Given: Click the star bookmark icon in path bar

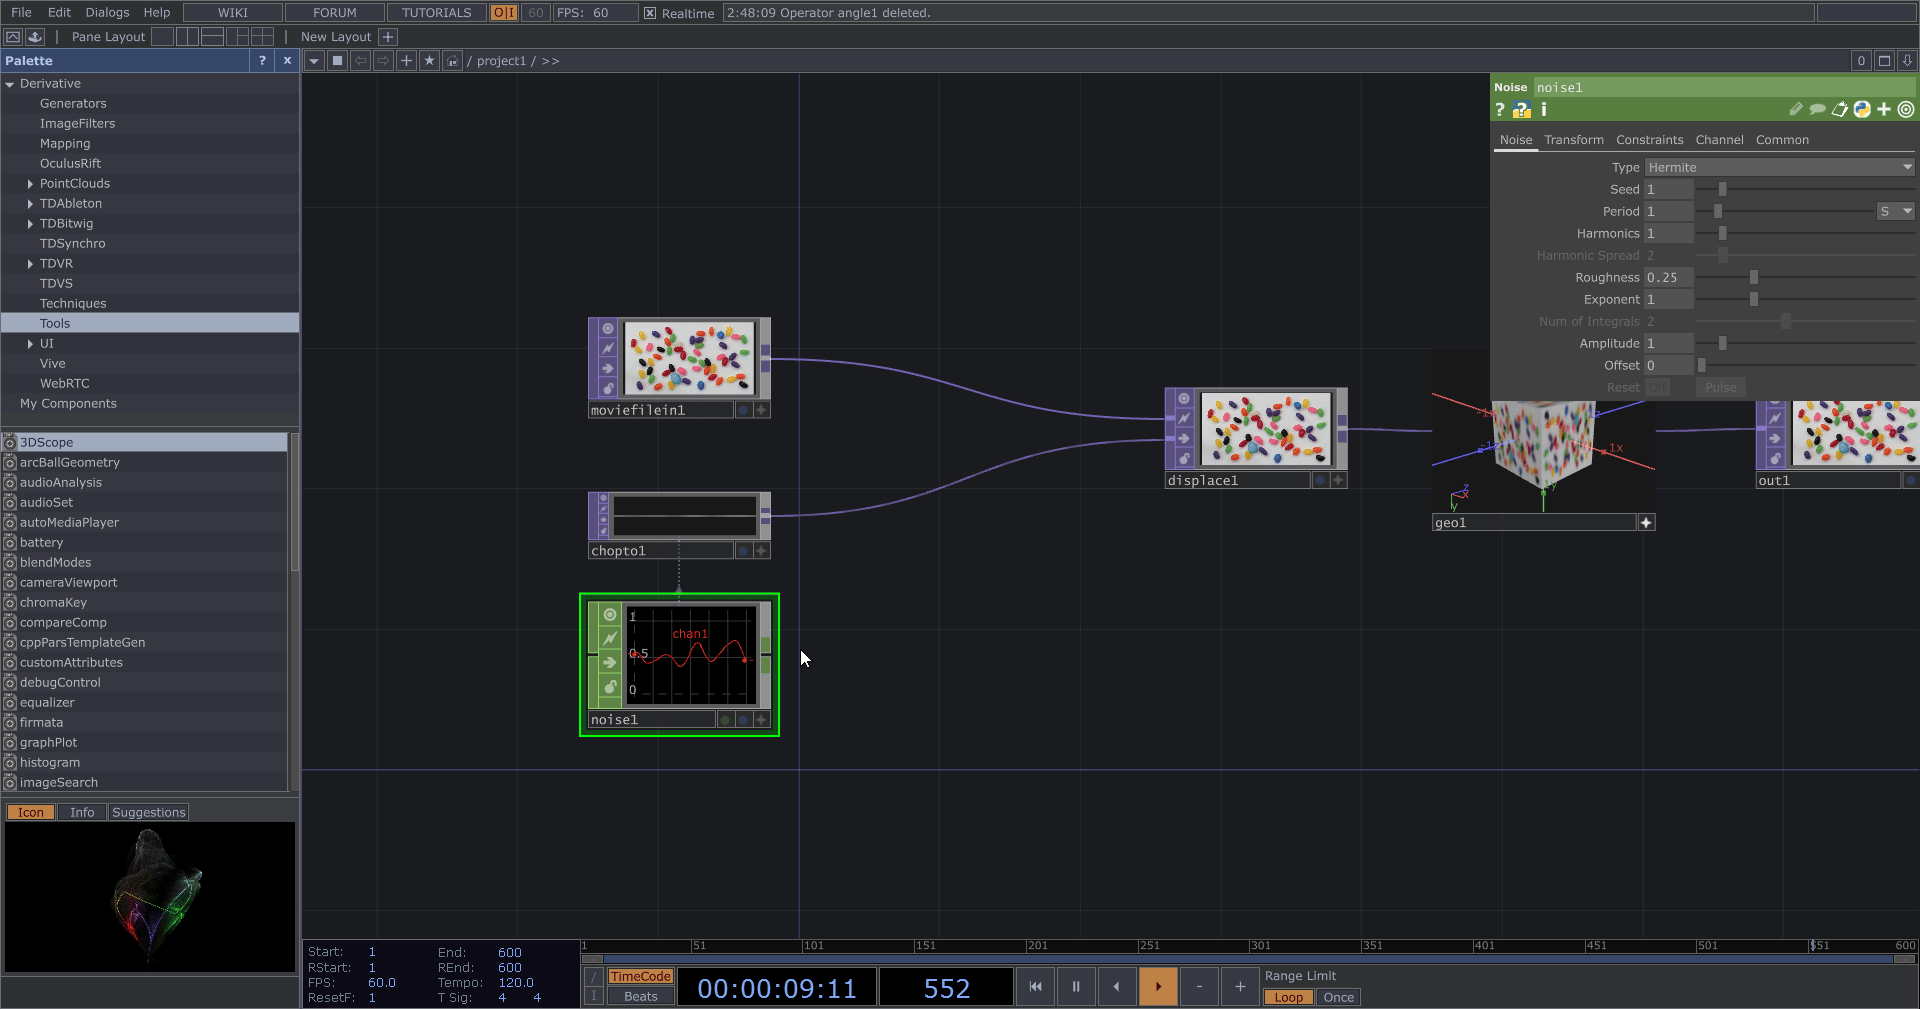Looking at the screenshot, I should tap(429, 61).
